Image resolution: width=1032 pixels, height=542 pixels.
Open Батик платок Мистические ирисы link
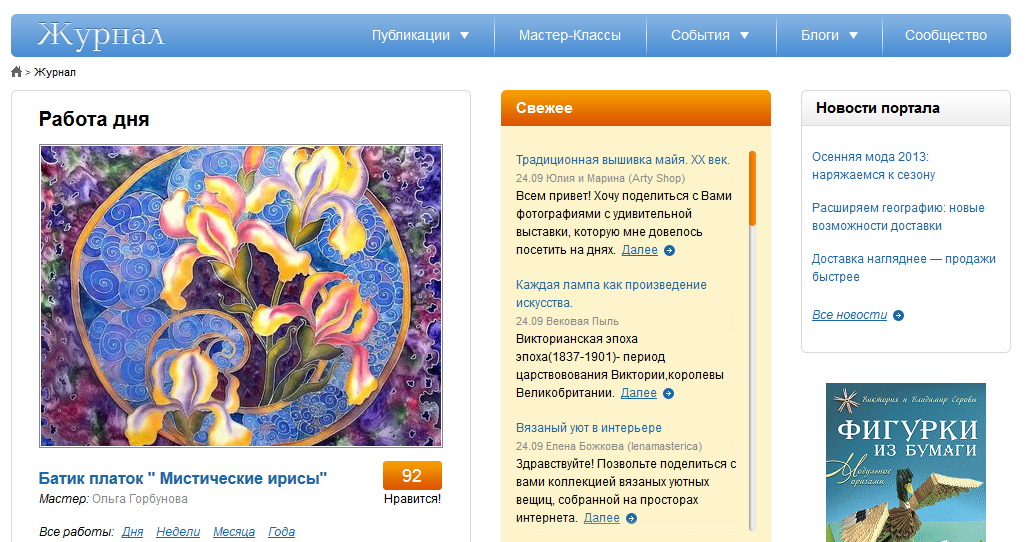183,478
